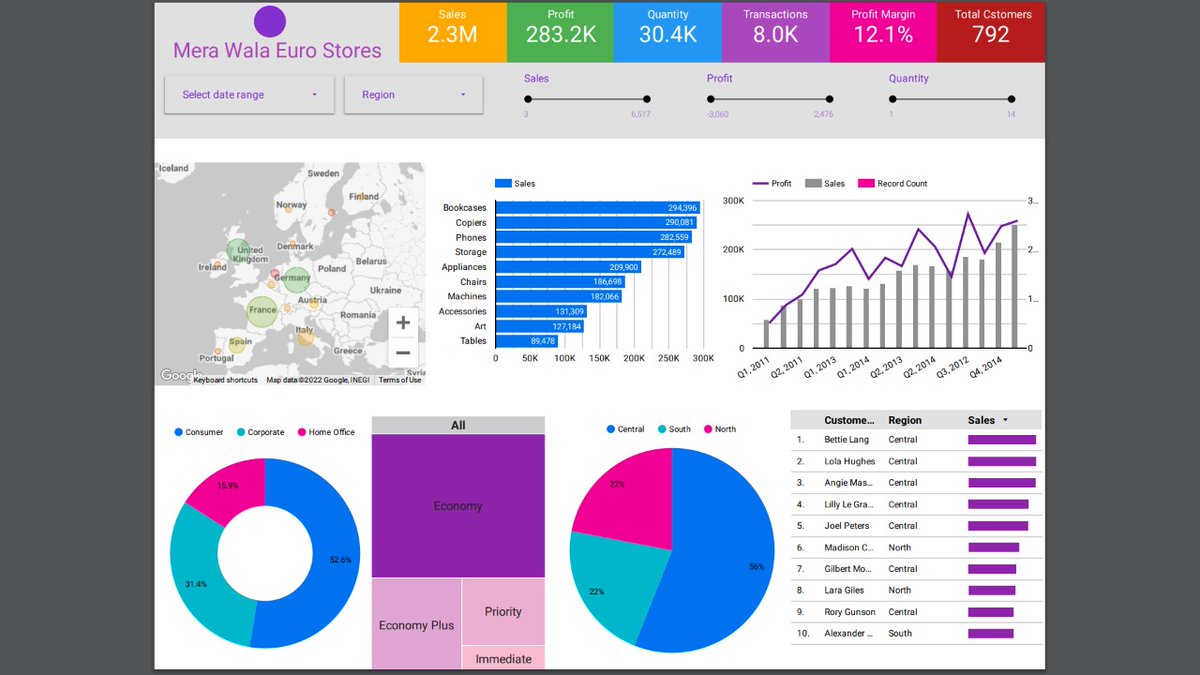Click the Keyboard shortcuts link below the map

(225, 380)
